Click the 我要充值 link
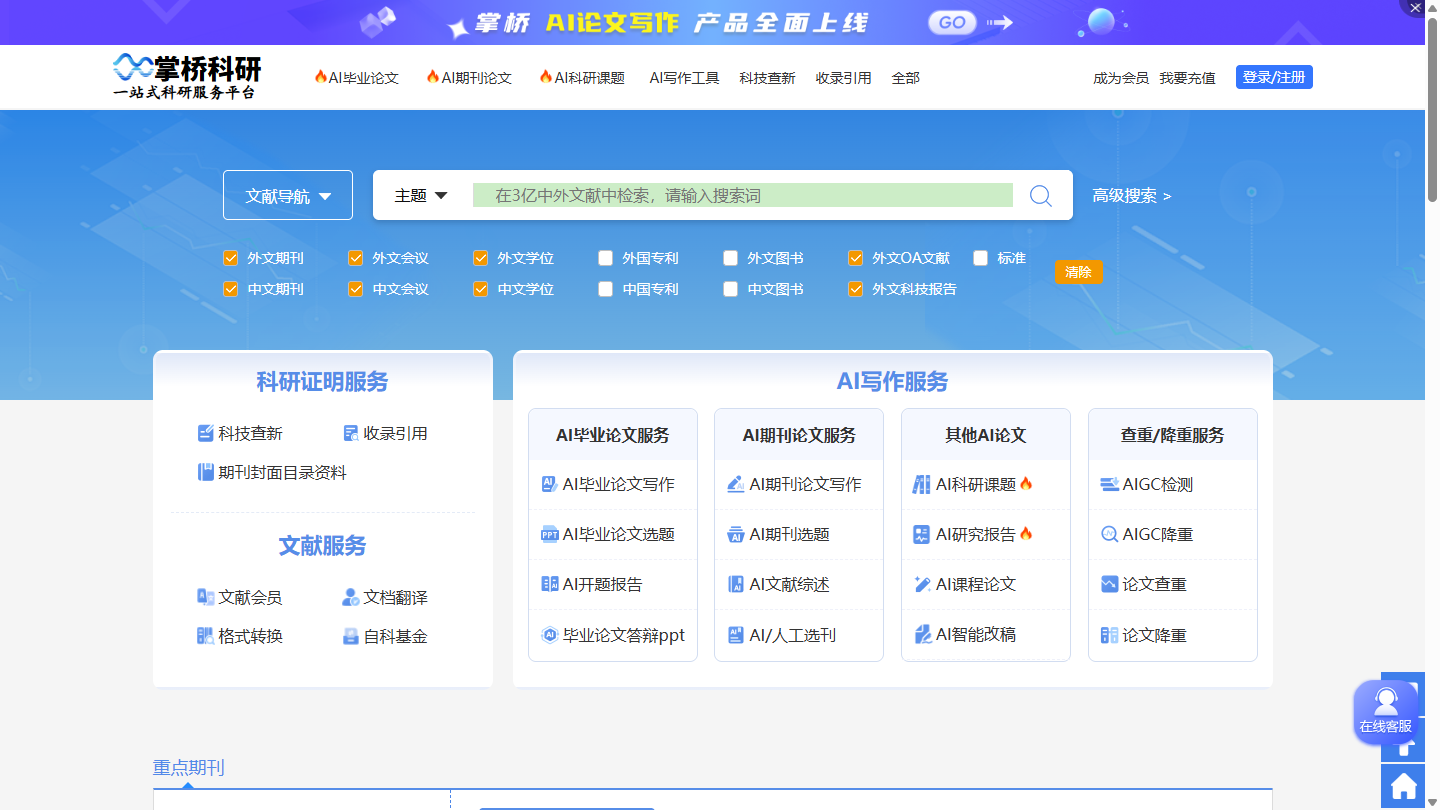1440x810 pixels. tap(1187, 78)
